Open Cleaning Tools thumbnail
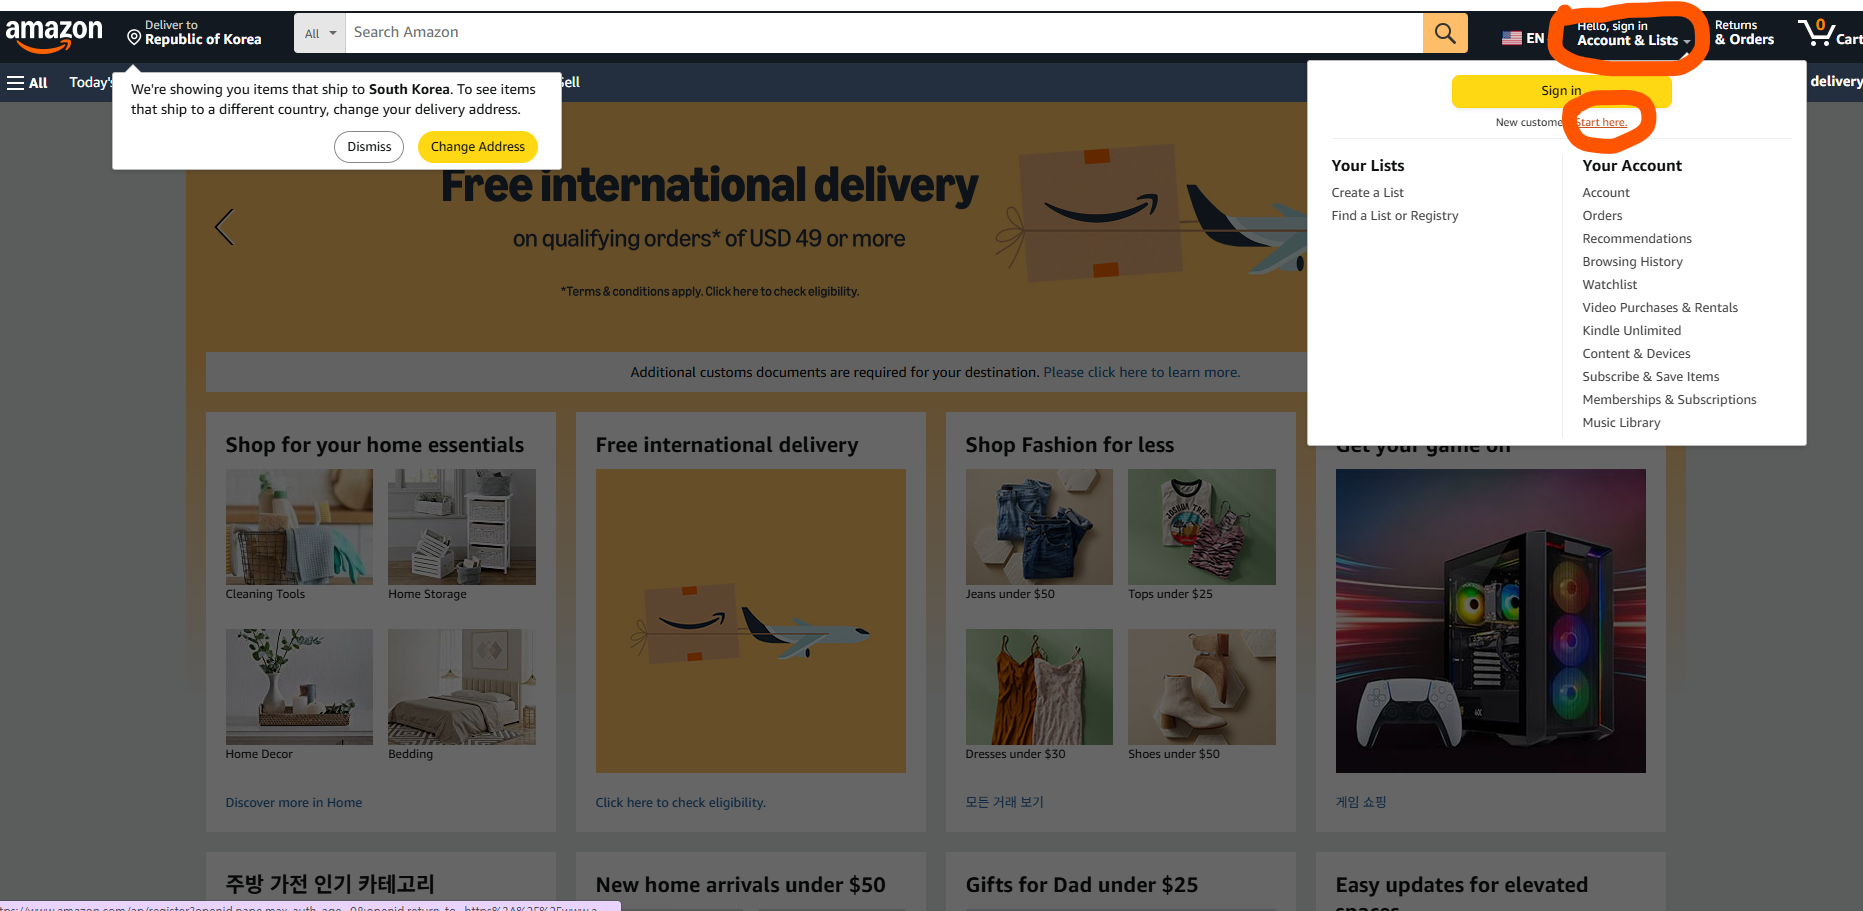 pos(299,527)
